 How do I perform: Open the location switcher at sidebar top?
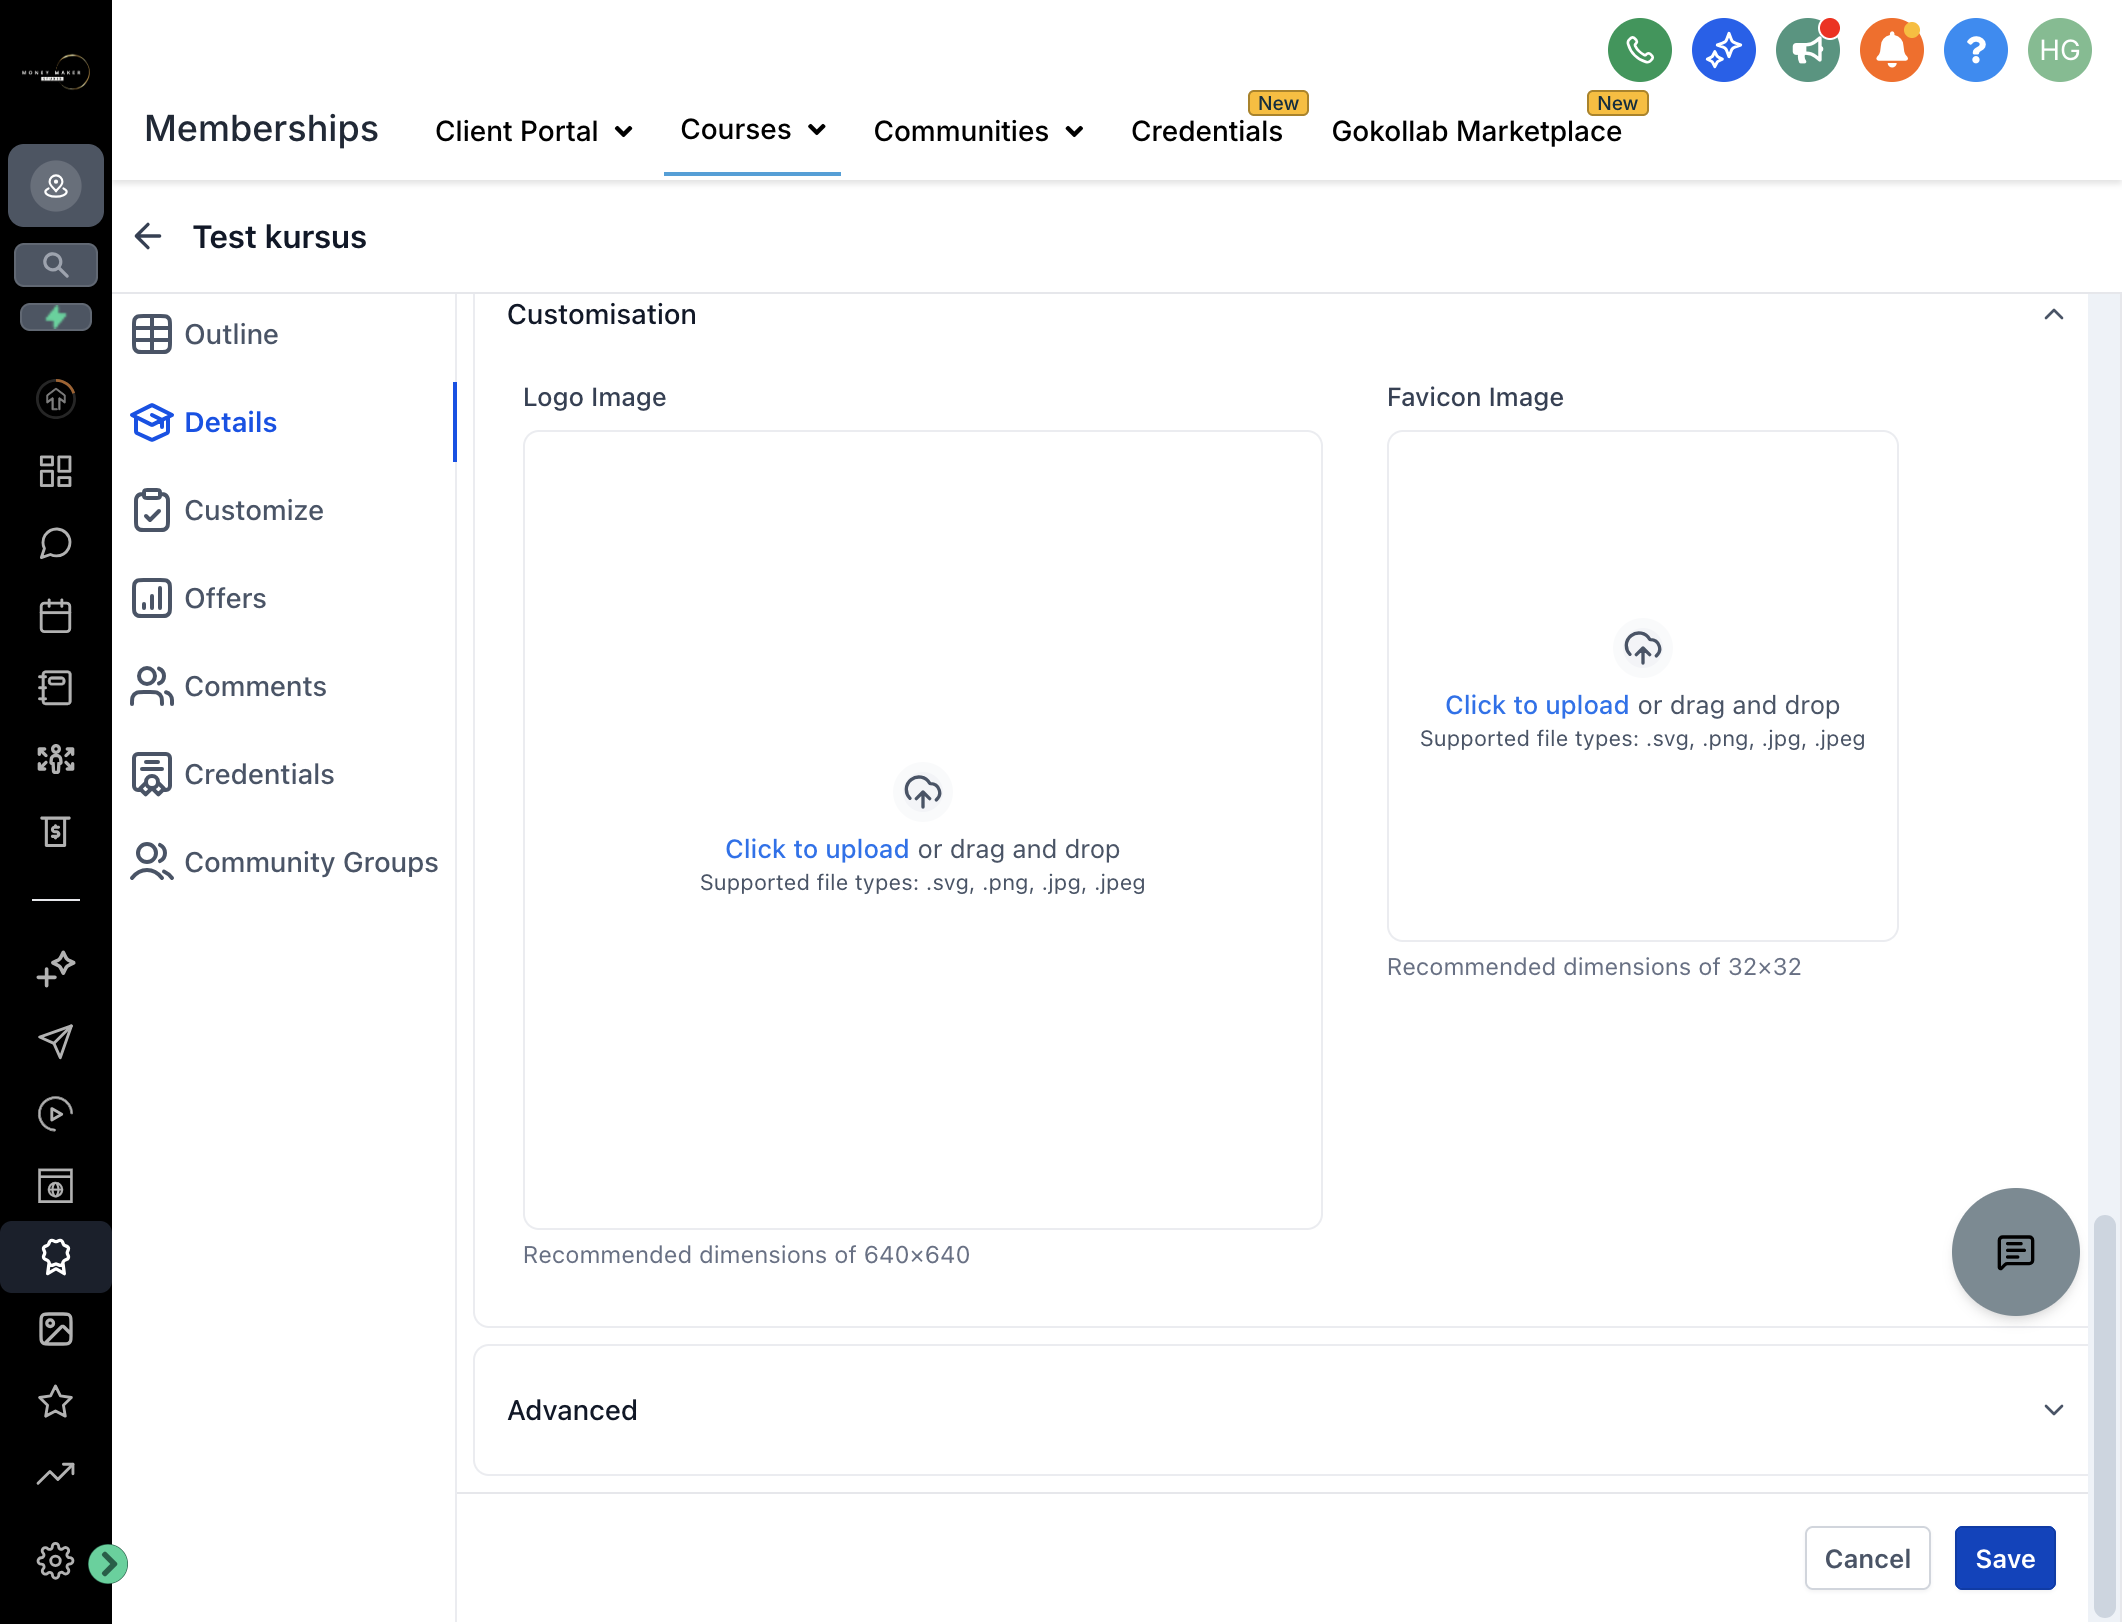click(x=56, y=185)
